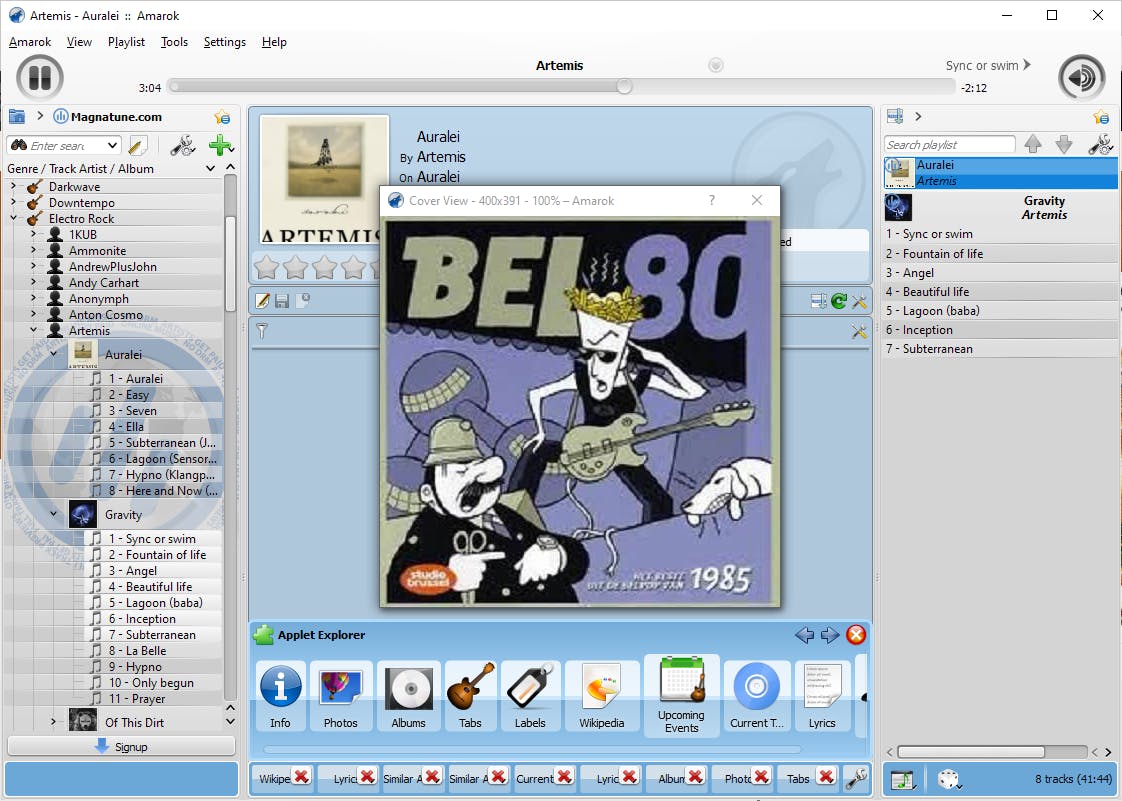
Task: Click the playlist bookmarks star icon
Action: (x=1101, y=117)
